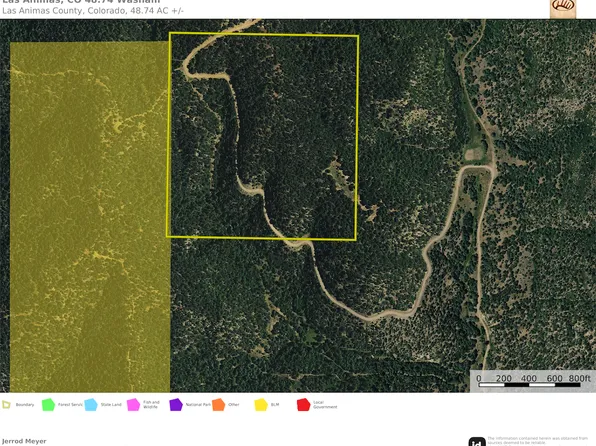596x446 pixels.
Task: Click the bear paw logo at top right
Action: pyautogui.click(x=563, y=8)
